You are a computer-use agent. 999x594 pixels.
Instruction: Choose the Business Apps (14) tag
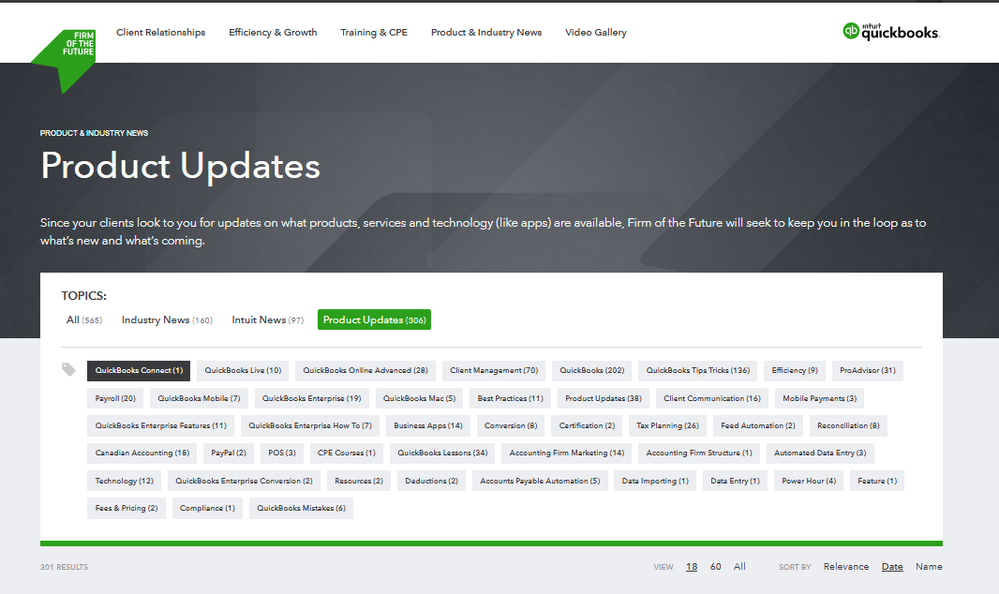coord(428,426)
